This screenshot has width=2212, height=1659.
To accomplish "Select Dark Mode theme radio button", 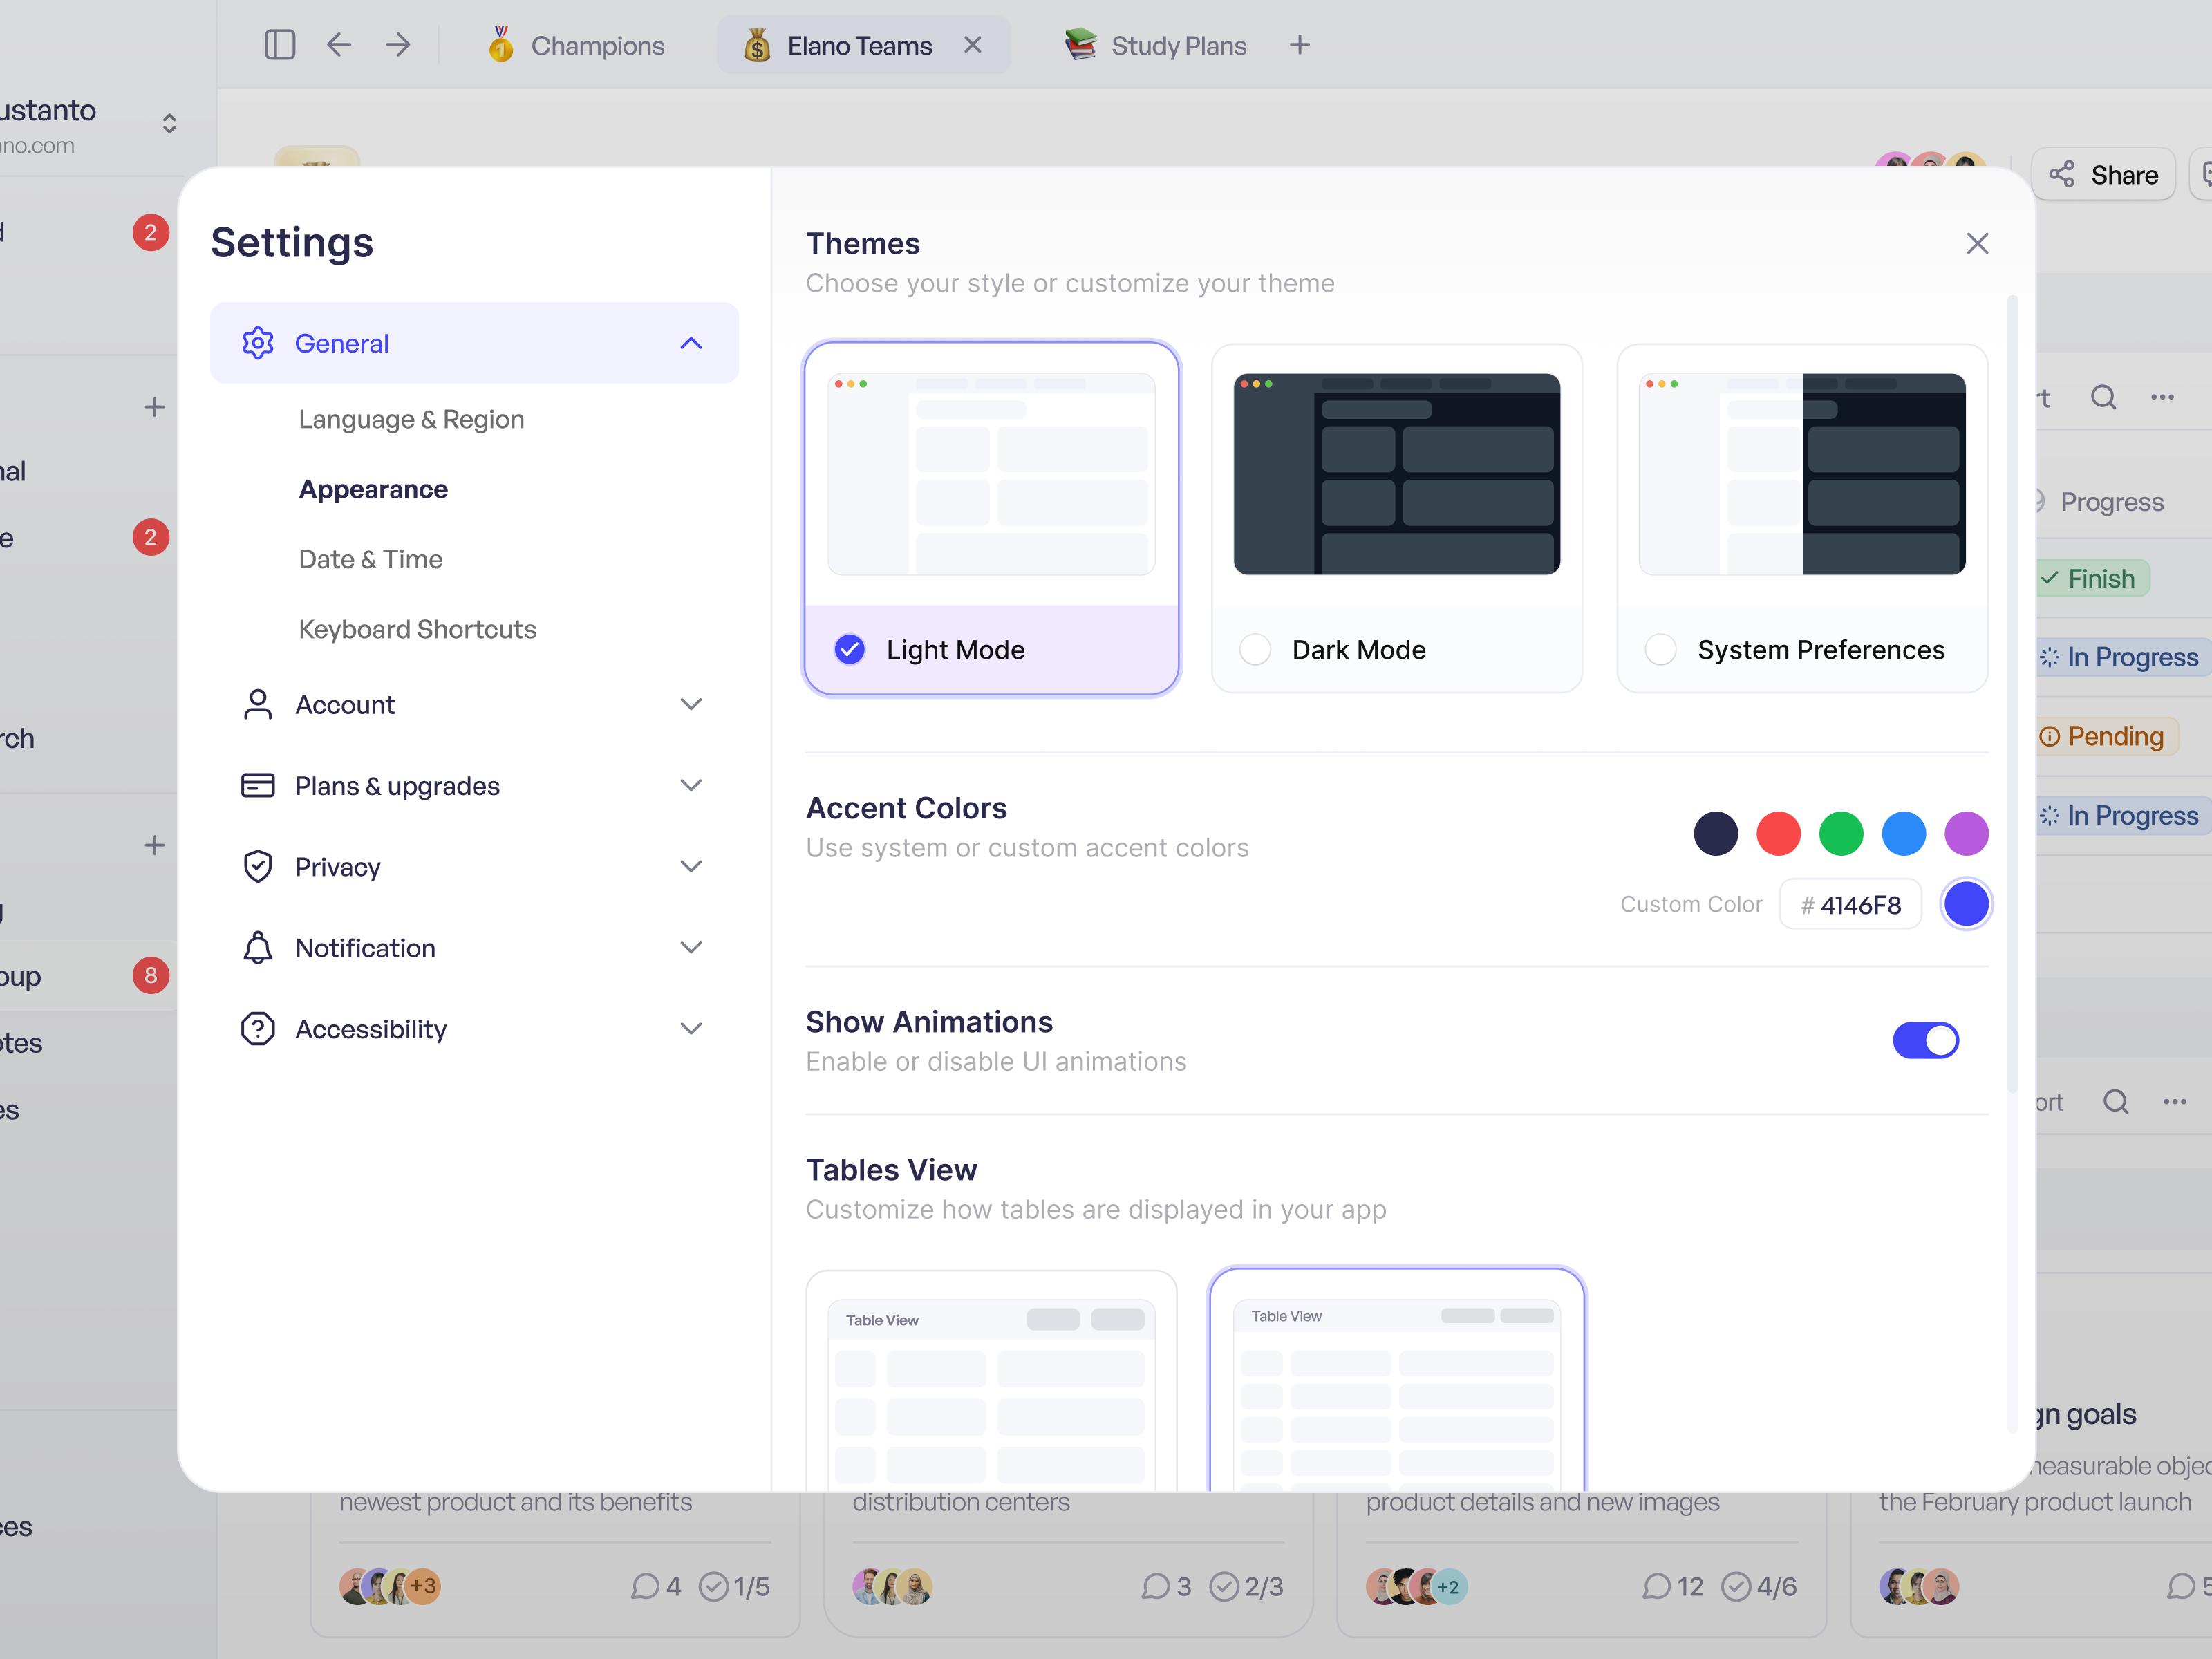I will pos(1254,649).
